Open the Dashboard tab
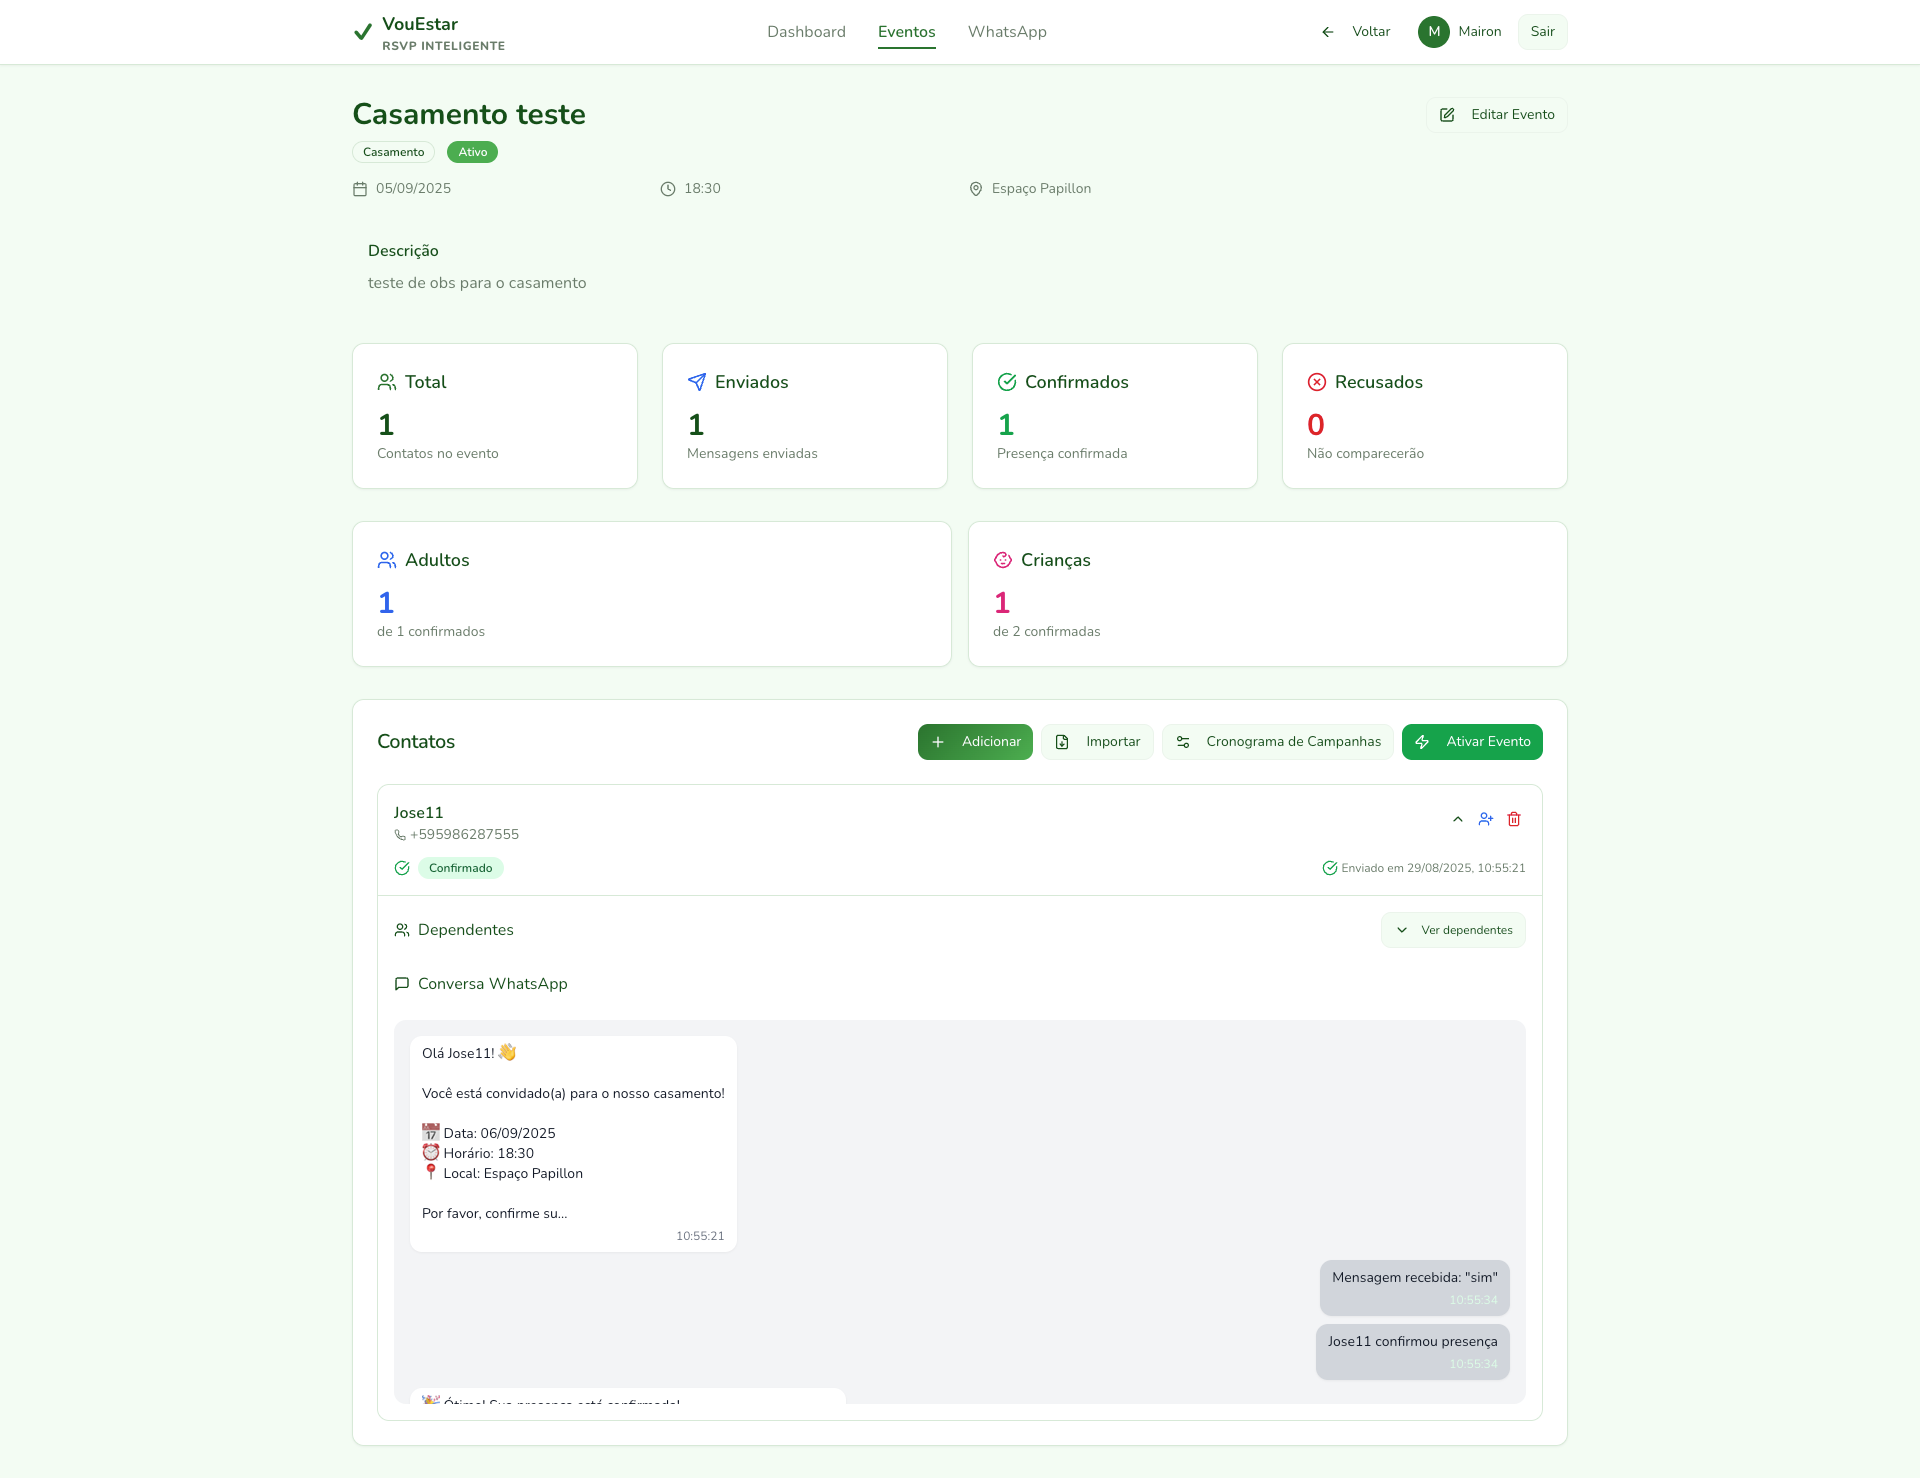This screenshot has height=1478, width=1920. pyautogui.click(x=806, y=32)
